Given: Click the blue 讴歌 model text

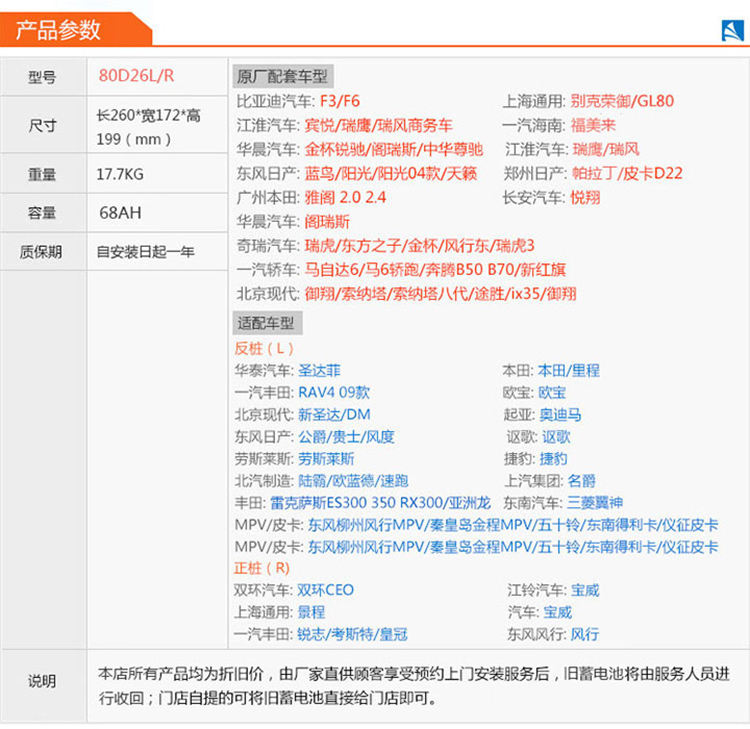Looking at the screenshot, I should coord(557,436).
